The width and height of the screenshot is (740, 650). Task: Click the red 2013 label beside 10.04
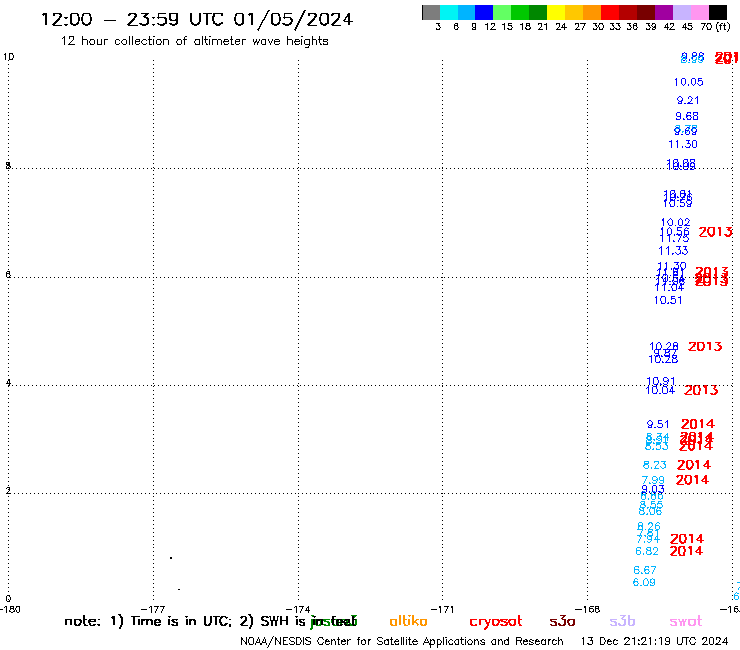click(701, 390)
